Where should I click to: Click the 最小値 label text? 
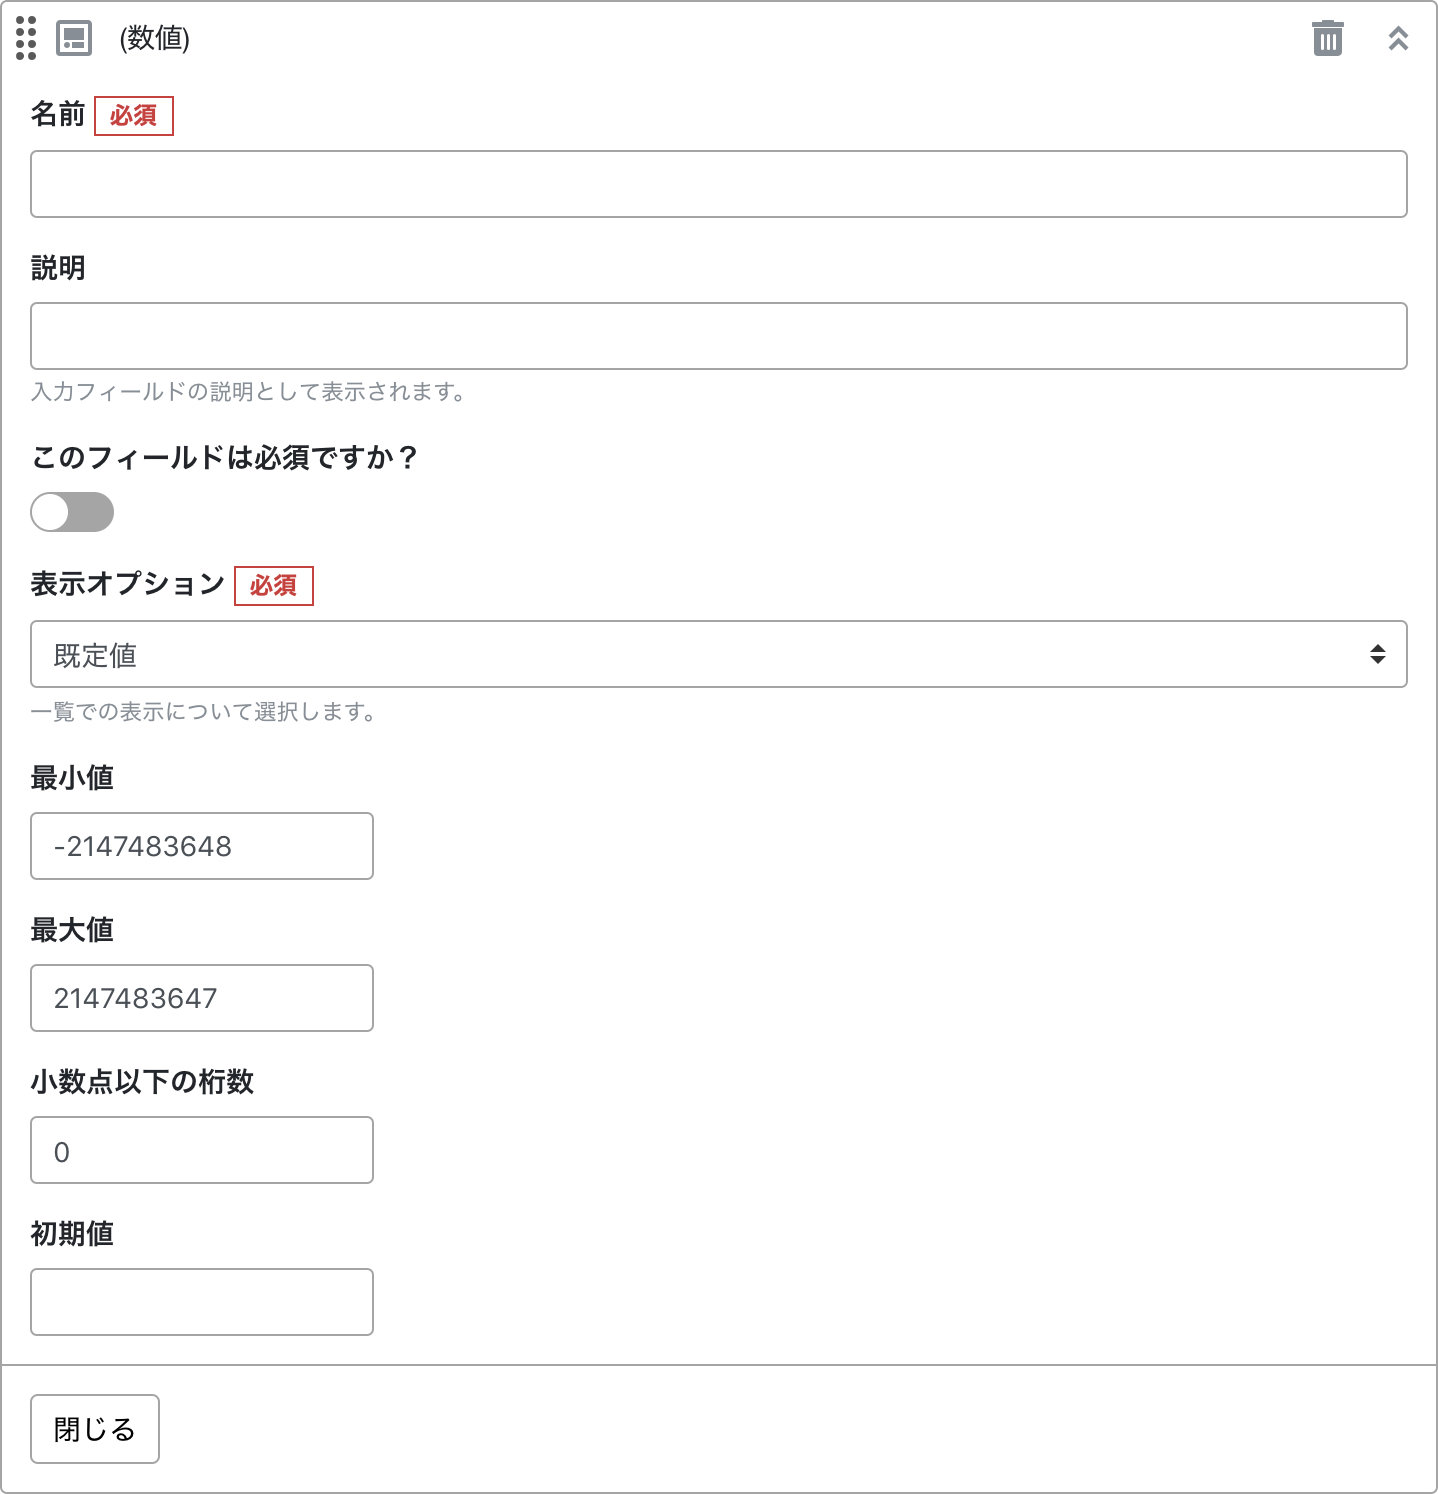[x=72, y=778]
